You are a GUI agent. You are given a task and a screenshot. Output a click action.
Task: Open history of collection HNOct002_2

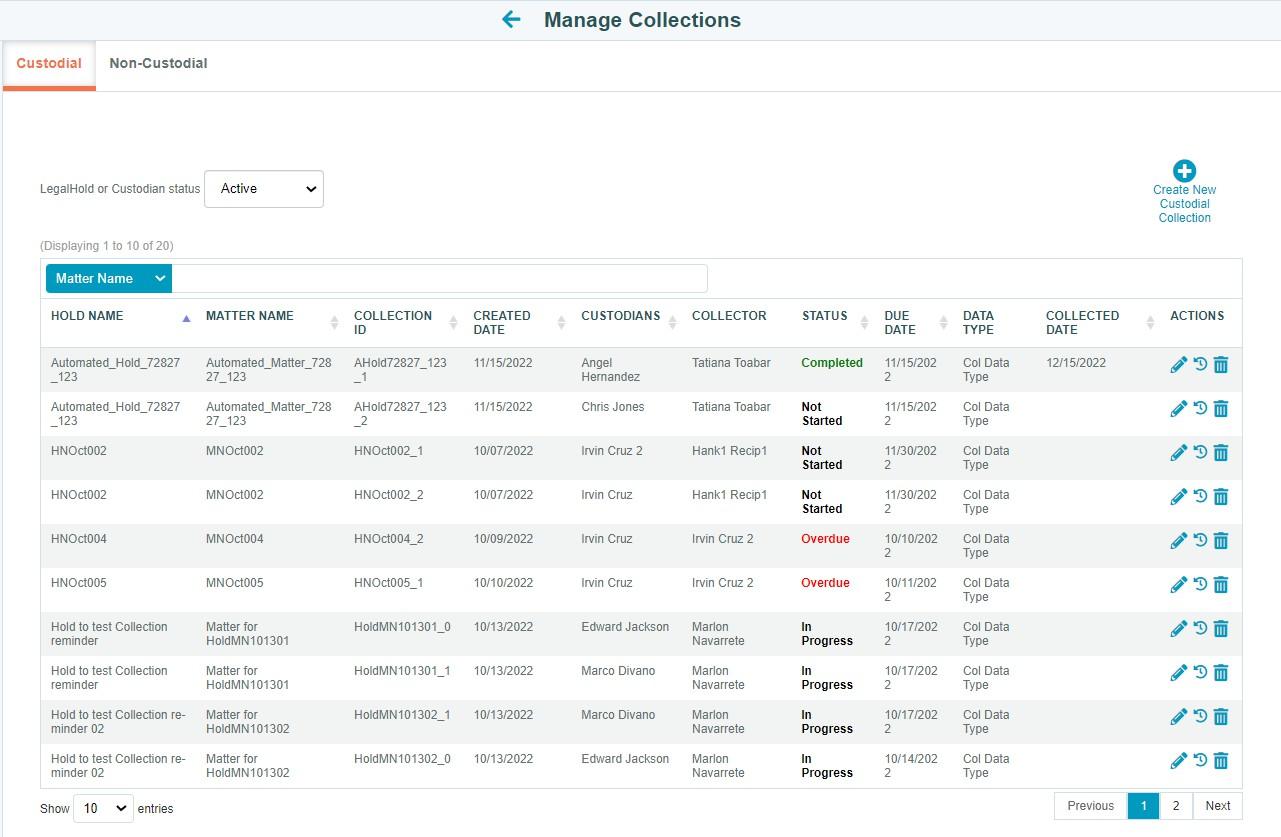1200,497
